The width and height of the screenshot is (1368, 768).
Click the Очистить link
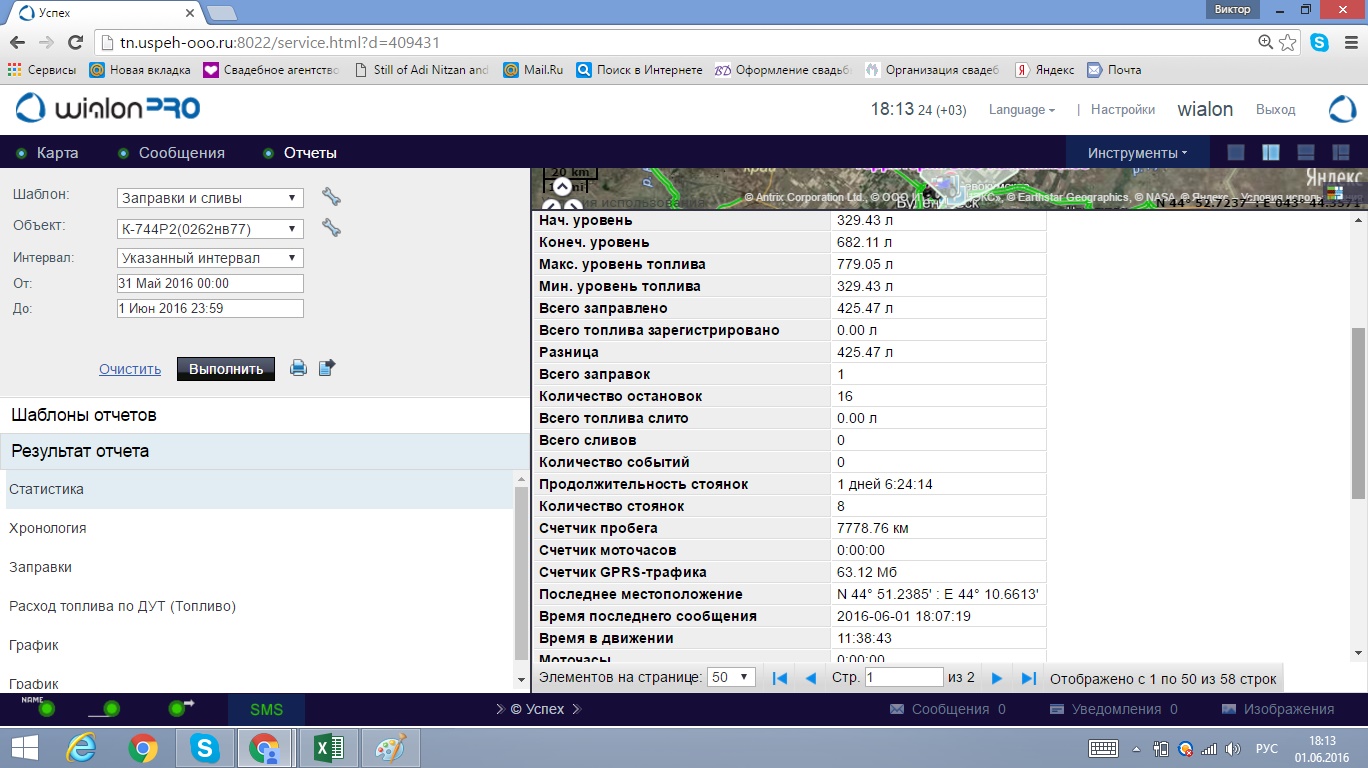tap(130, 369)
